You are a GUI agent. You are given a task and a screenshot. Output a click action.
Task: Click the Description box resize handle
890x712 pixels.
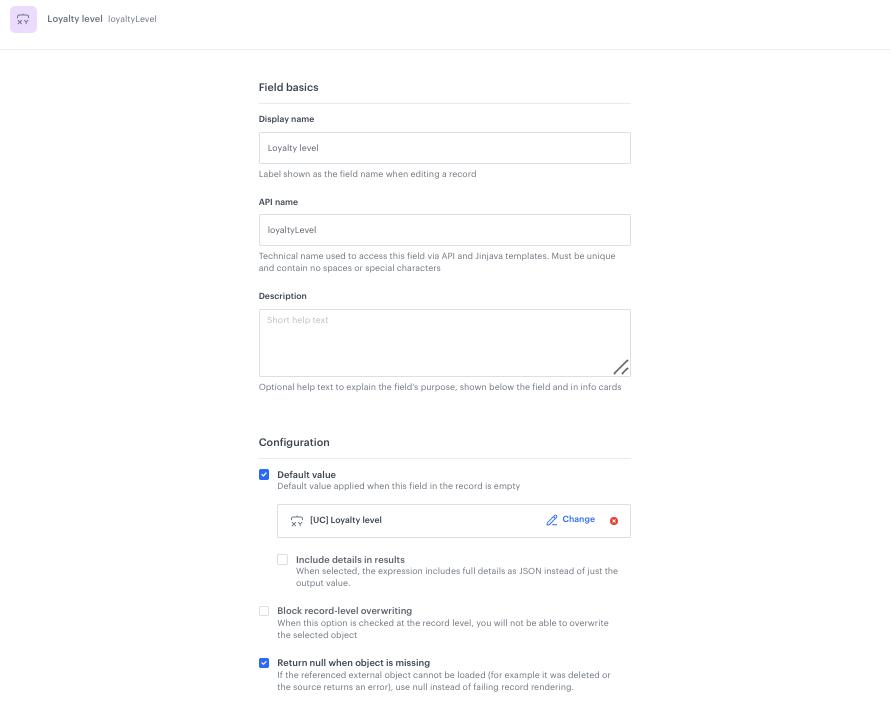[621, 367]
